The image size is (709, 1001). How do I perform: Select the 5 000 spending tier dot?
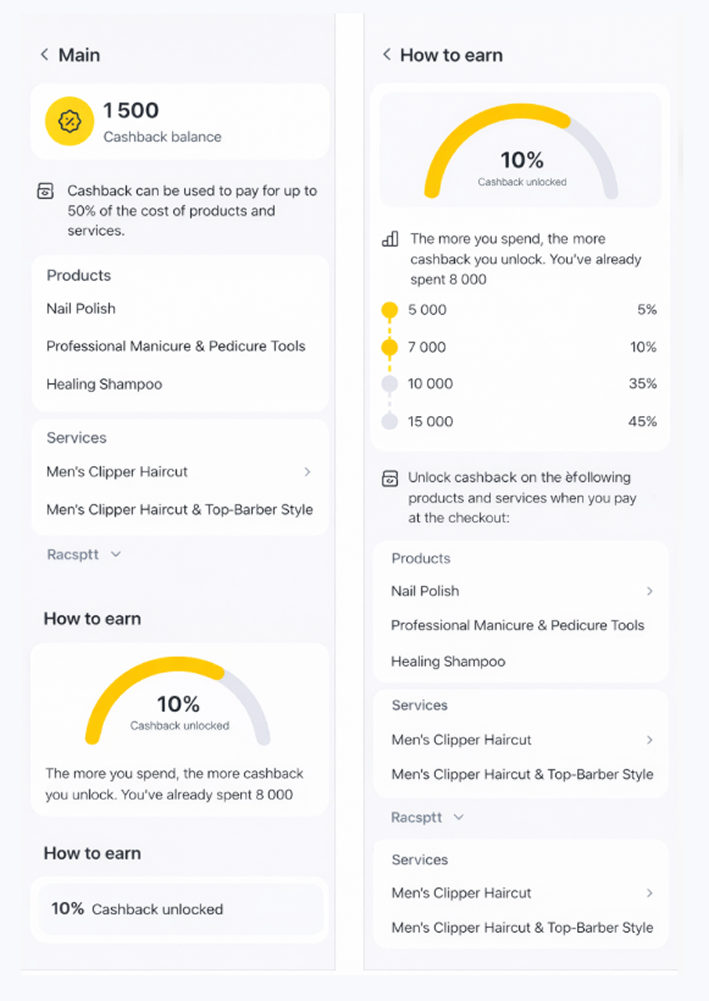390,310
